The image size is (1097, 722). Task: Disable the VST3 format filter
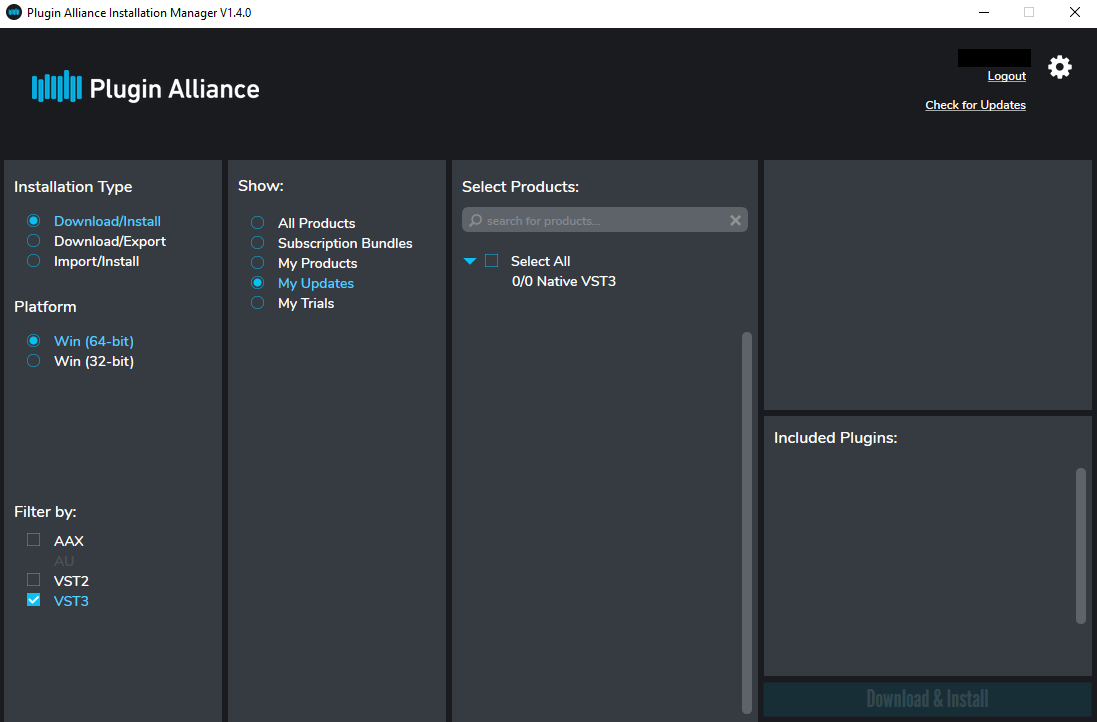(x=33, y=600)
